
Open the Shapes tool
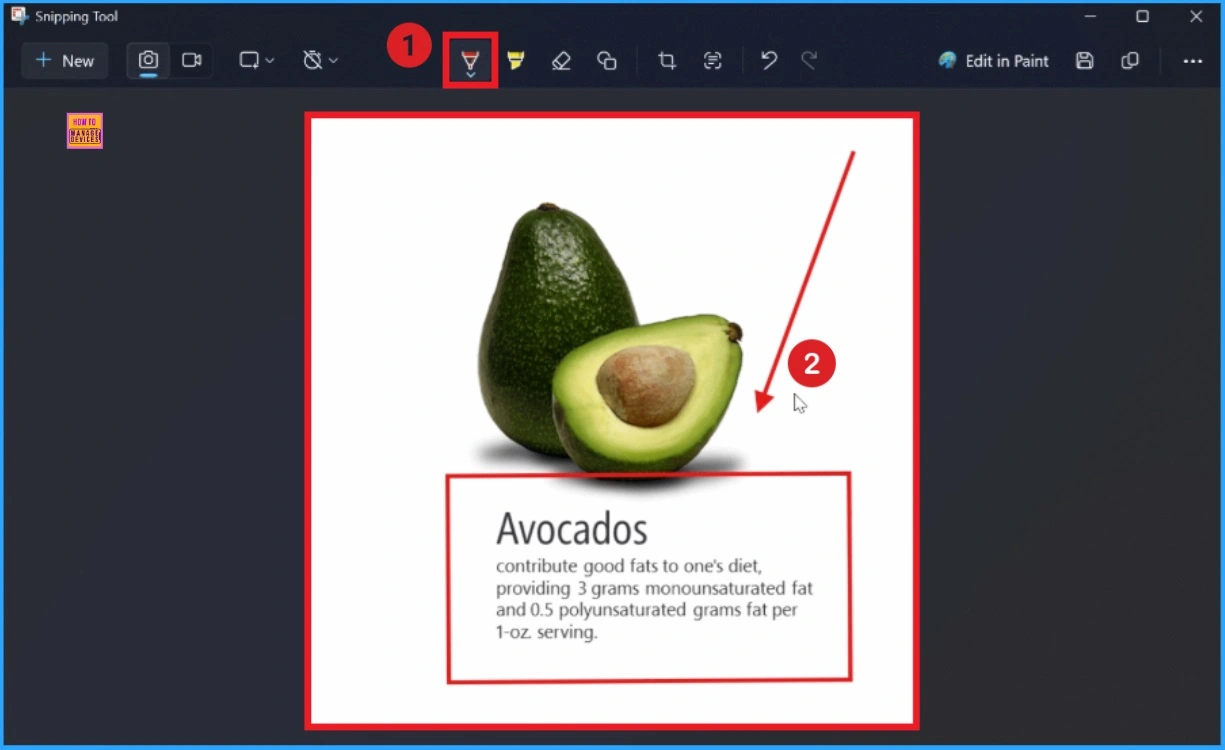tap(607, 61)
